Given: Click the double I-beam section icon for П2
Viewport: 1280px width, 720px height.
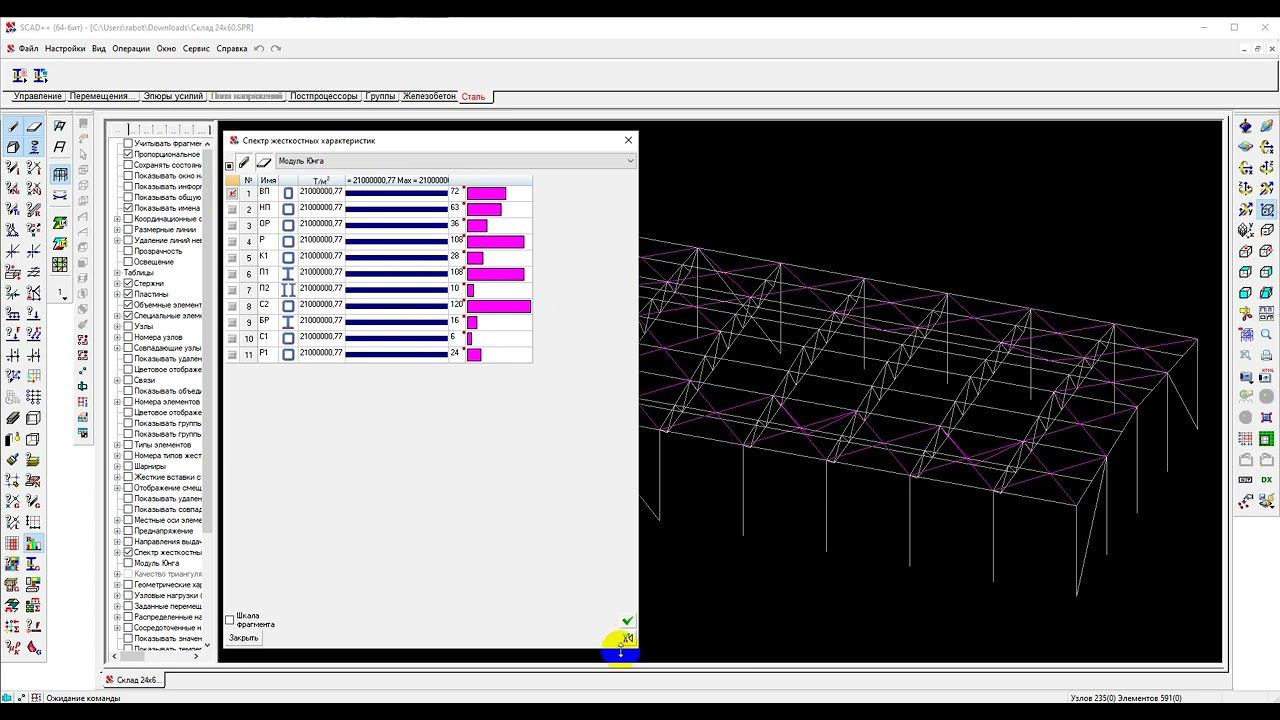Looking at the screenshot, I should pos(288,289).
